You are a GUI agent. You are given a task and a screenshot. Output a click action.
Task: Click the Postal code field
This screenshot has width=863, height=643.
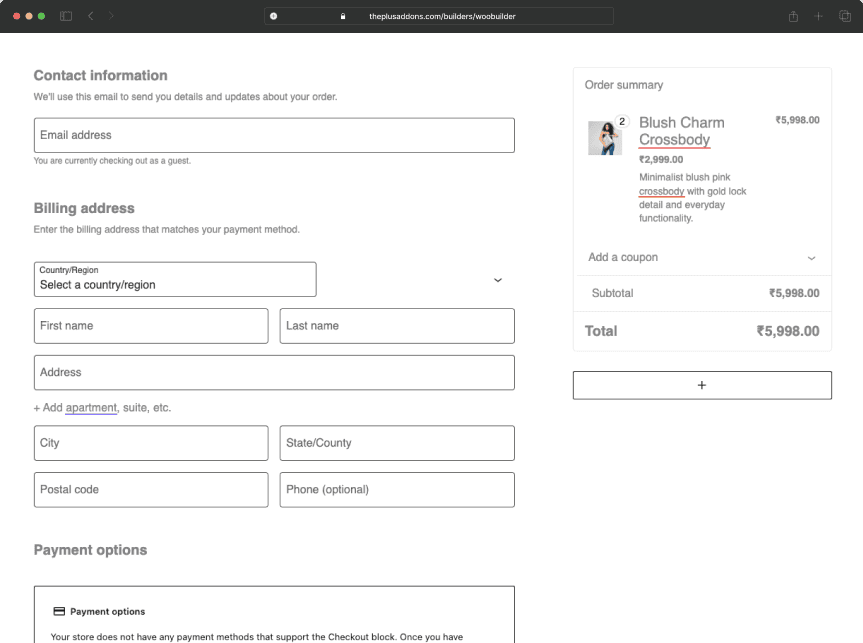[x=150, y=490]
